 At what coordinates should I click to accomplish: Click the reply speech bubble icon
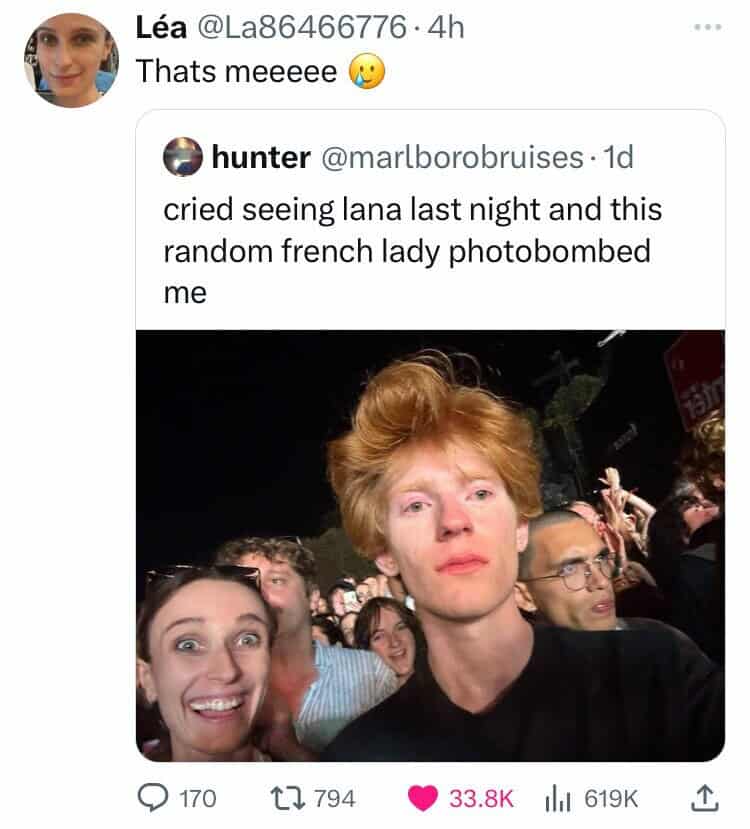point(153,797)
